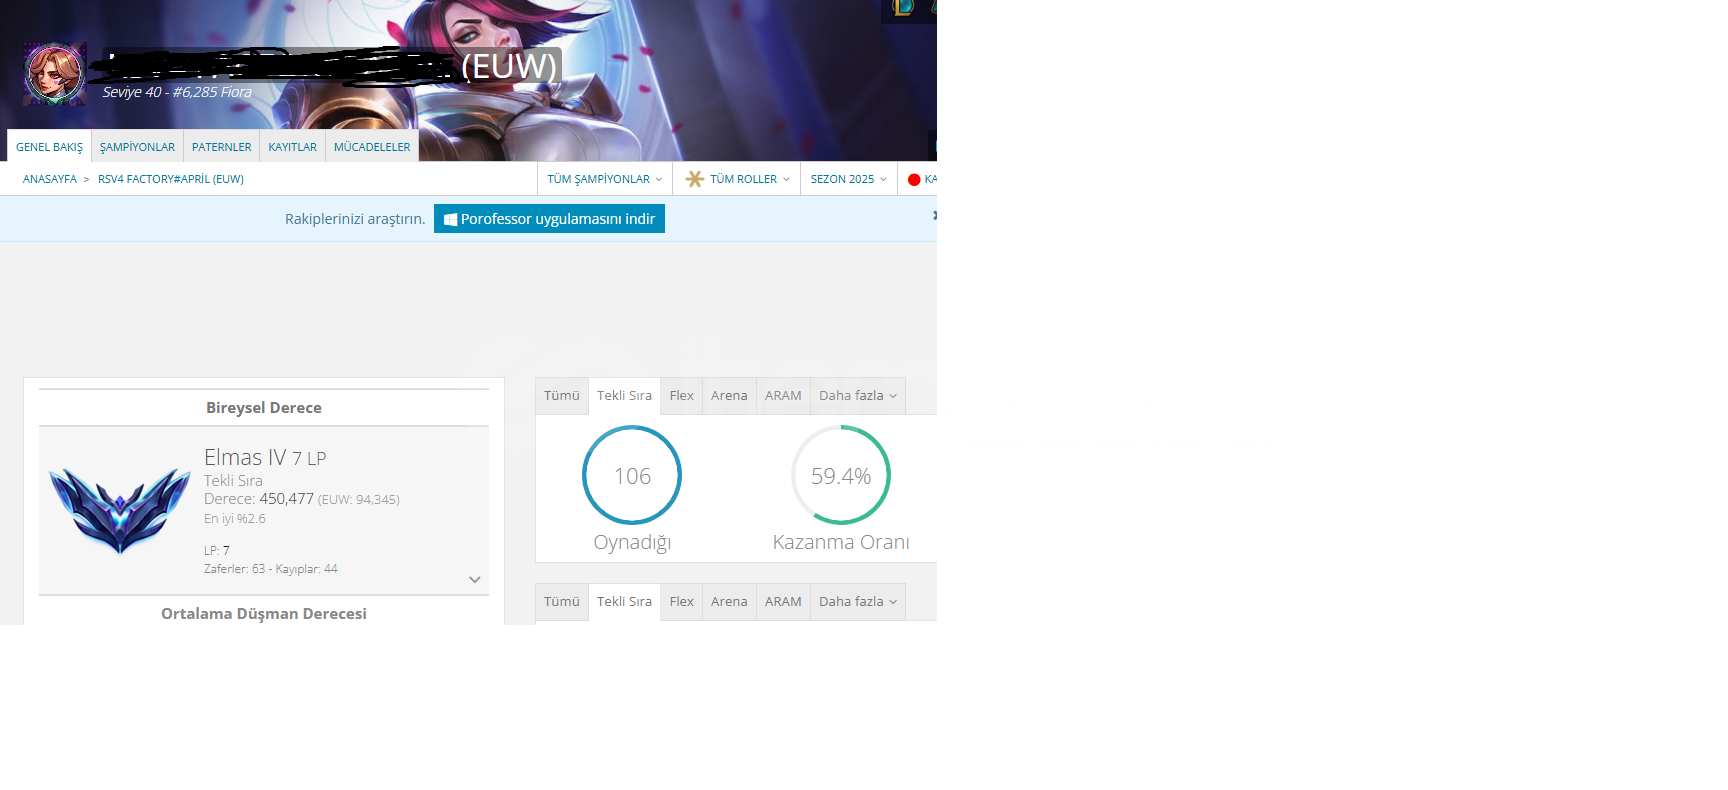Open the SEZON 2025 season dropdown
This screenshot has width=1728, height=790.
[849, 179]
